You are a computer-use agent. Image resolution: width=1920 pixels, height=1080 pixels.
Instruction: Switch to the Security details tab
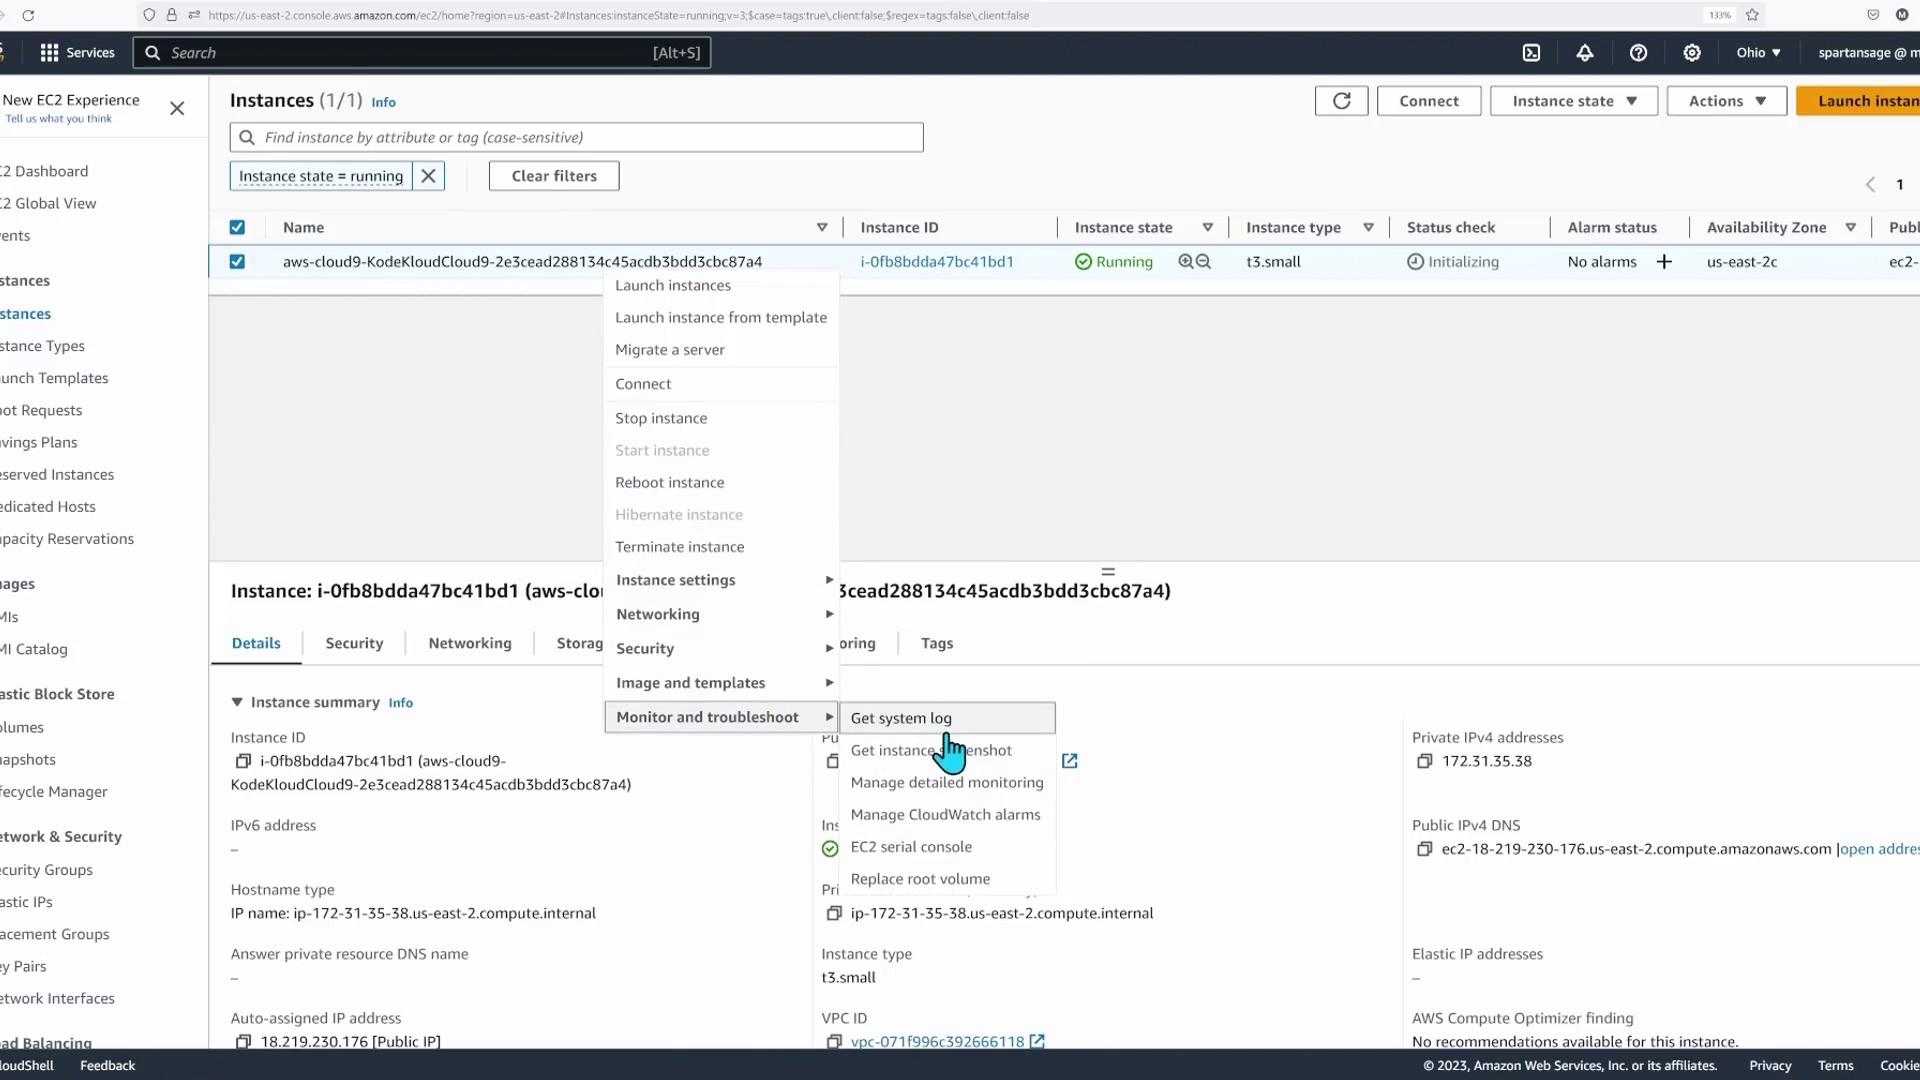pyautogui.click(x=354, y=644)
